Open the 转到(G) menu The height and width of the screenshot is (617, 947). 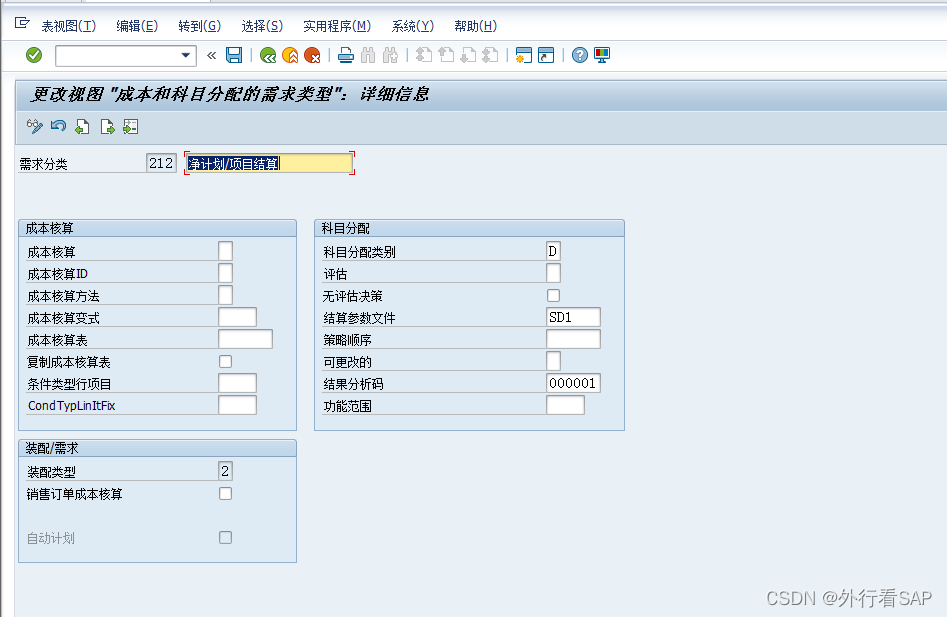click(199, 26)
